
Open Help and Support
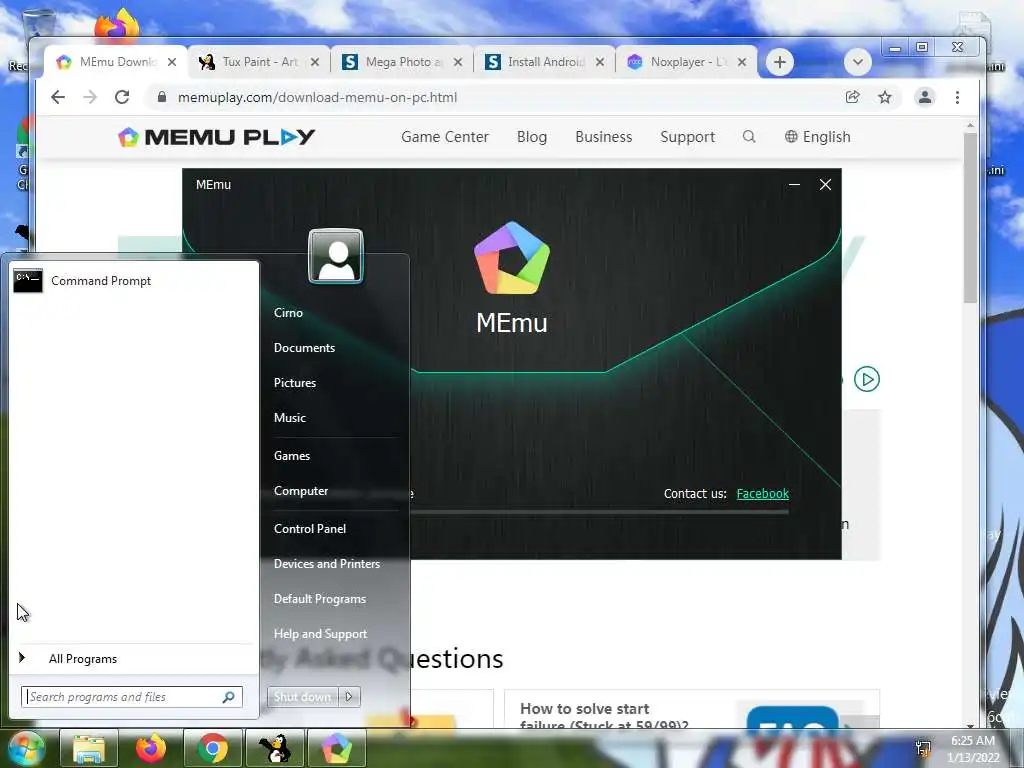pos(320,634)
